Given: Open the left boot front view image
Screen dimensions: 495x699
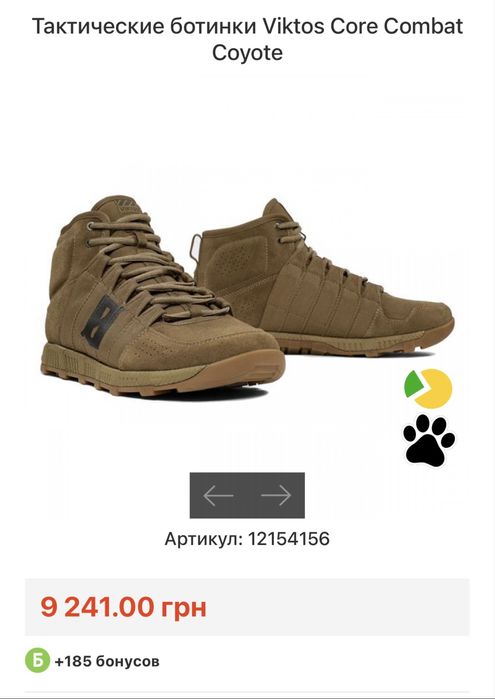Looking at the screenshot, I should coord(163,295).
